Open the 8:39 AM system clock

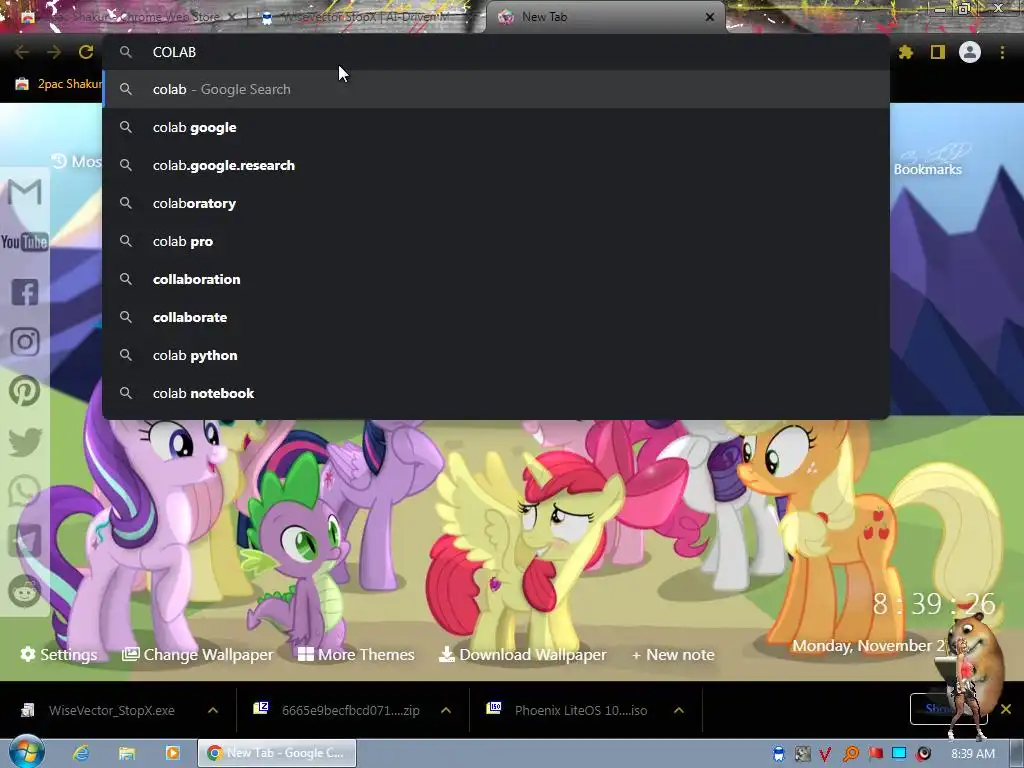point(973,754)
